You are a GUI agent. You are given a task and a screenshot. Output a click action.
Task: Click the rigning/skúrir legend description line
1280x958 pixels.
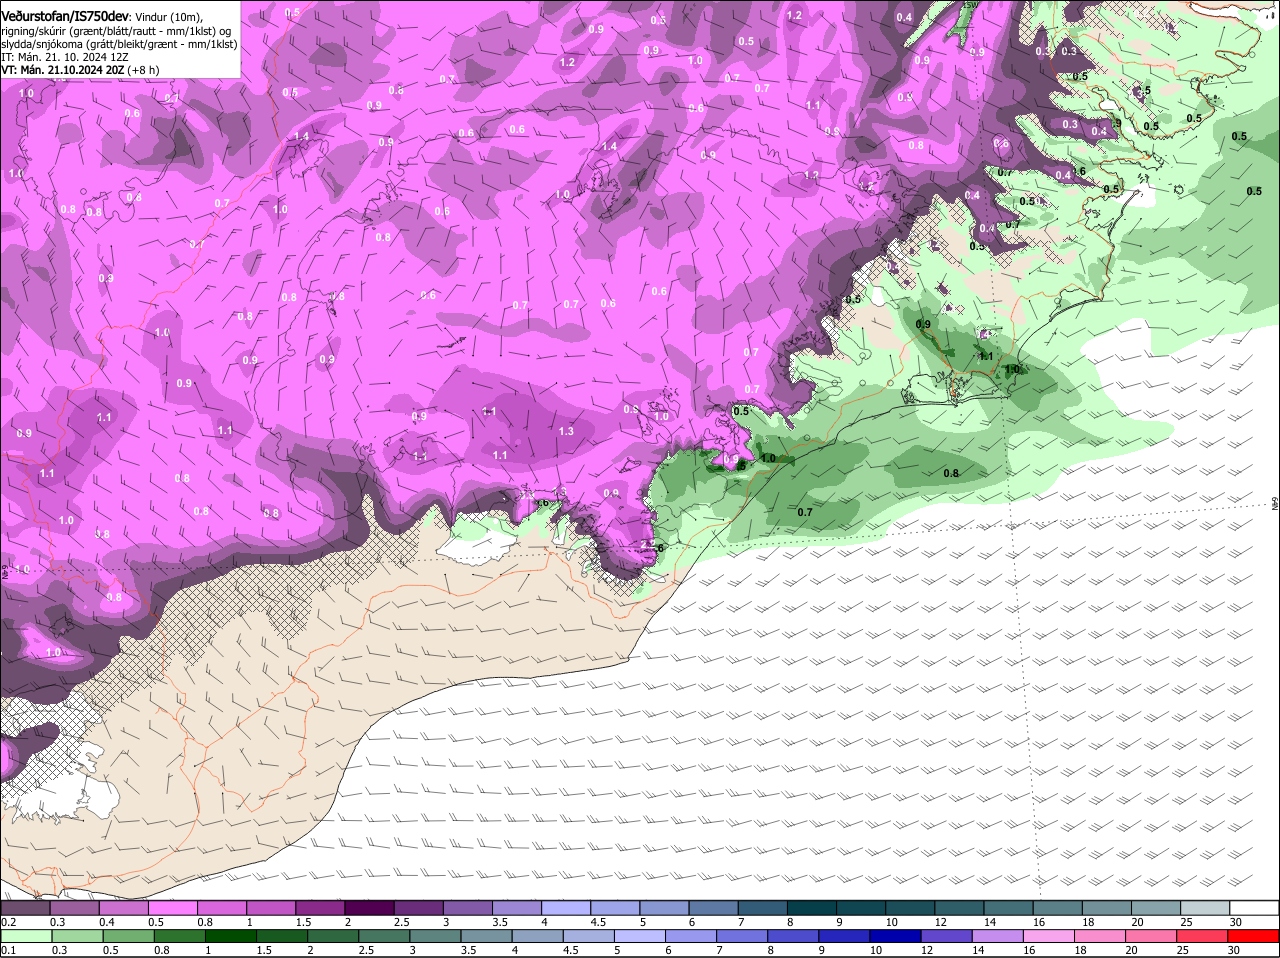click(x=116, y=31)
